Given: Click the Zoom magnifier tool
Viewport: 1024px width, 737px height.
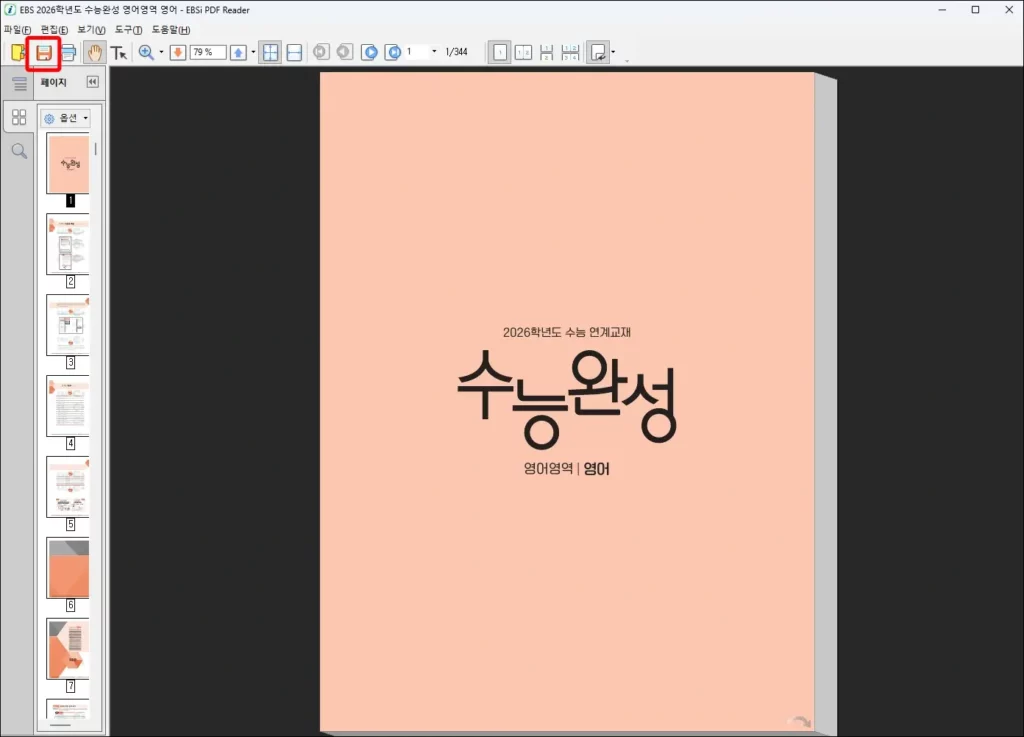Looking at the screenshot, I should pos(146,52).
